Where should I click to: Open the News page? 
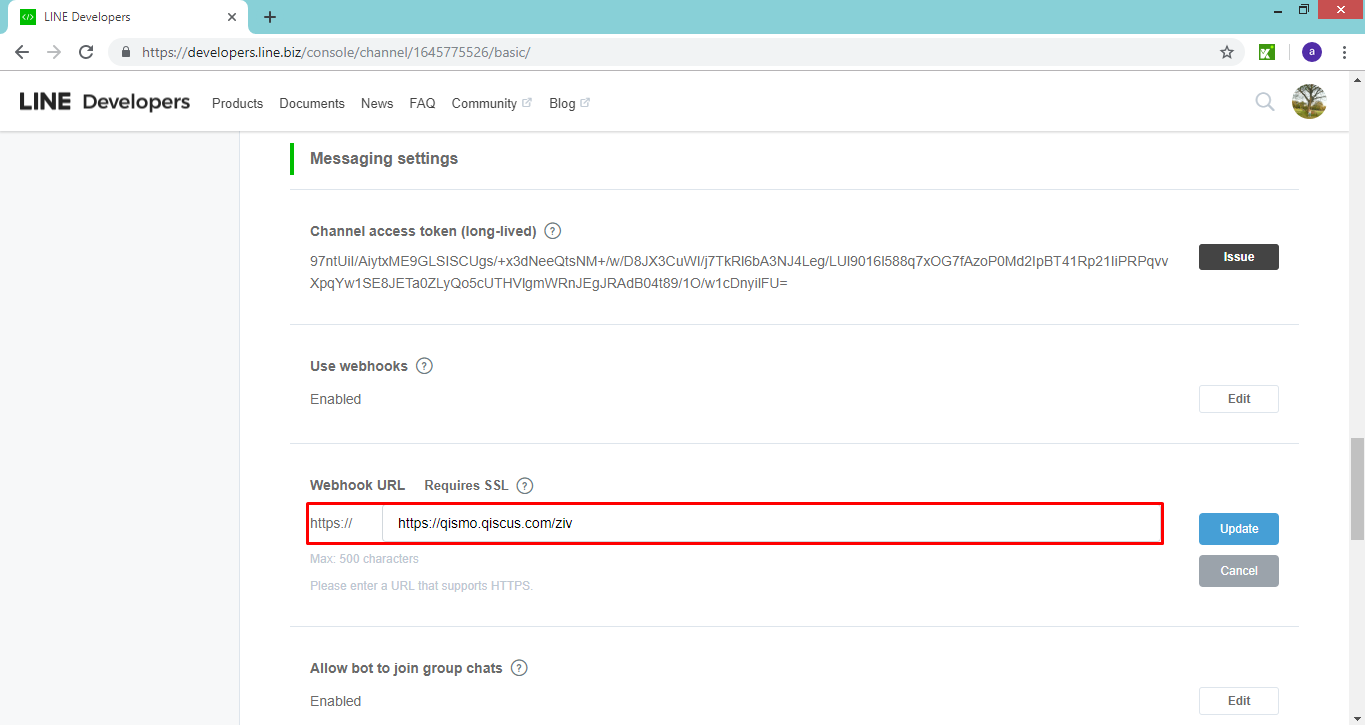377,103
